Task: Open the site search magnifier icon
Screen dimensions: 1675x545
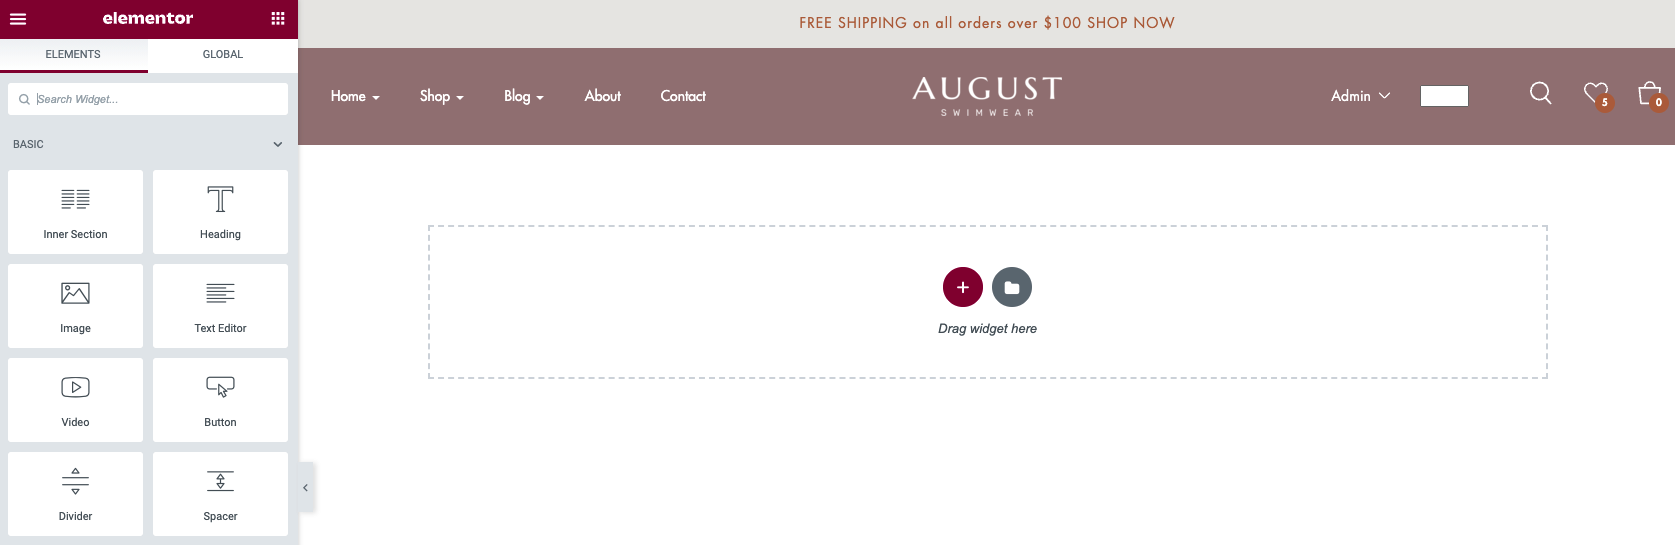Action: tap(1540, 94)
